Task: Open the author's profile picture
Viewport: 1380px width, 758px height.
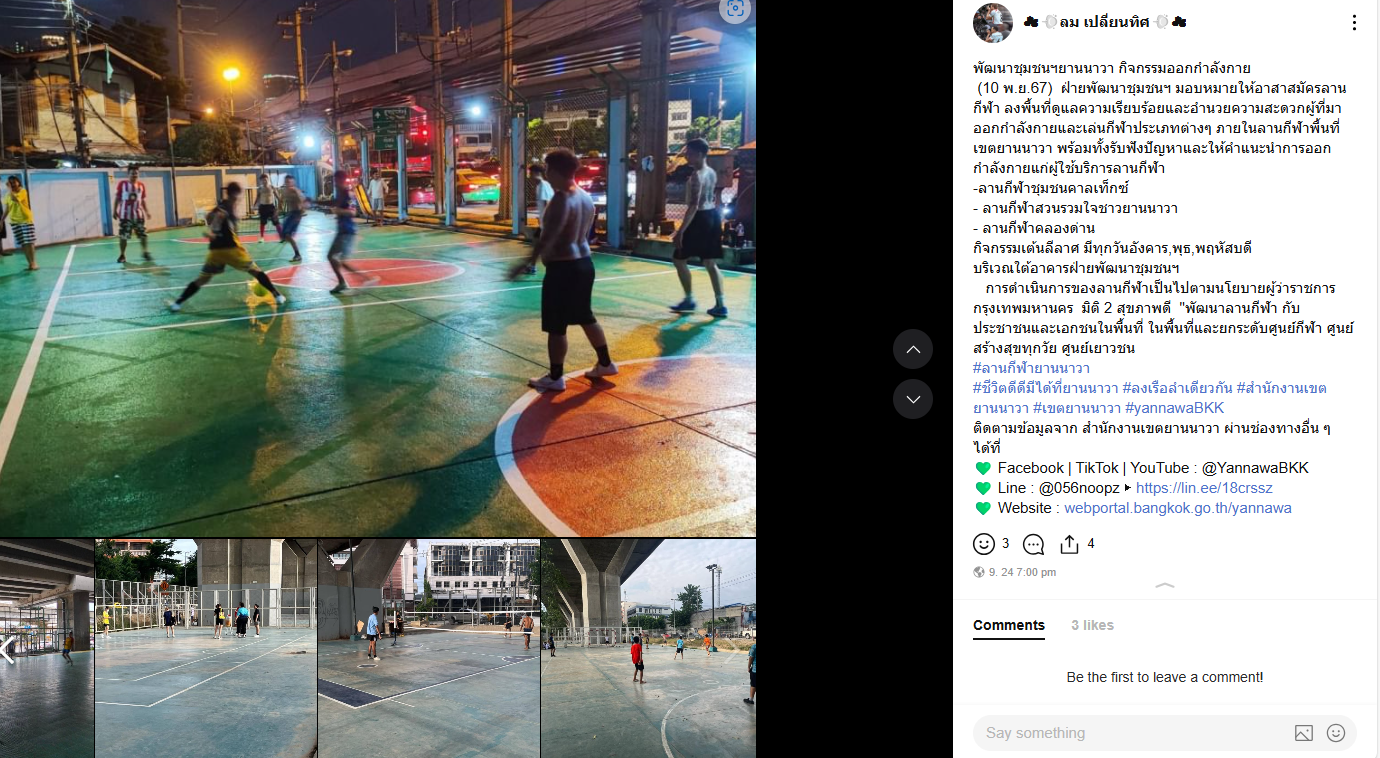Action: [993, 23]
